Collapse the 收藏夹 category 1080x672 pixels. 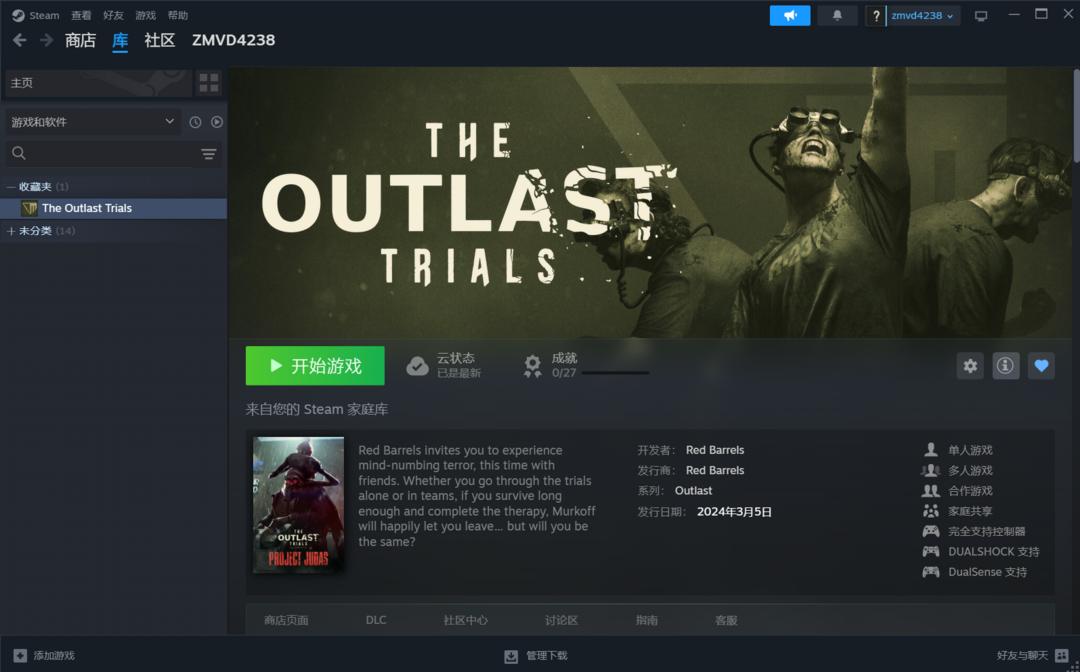10,187
